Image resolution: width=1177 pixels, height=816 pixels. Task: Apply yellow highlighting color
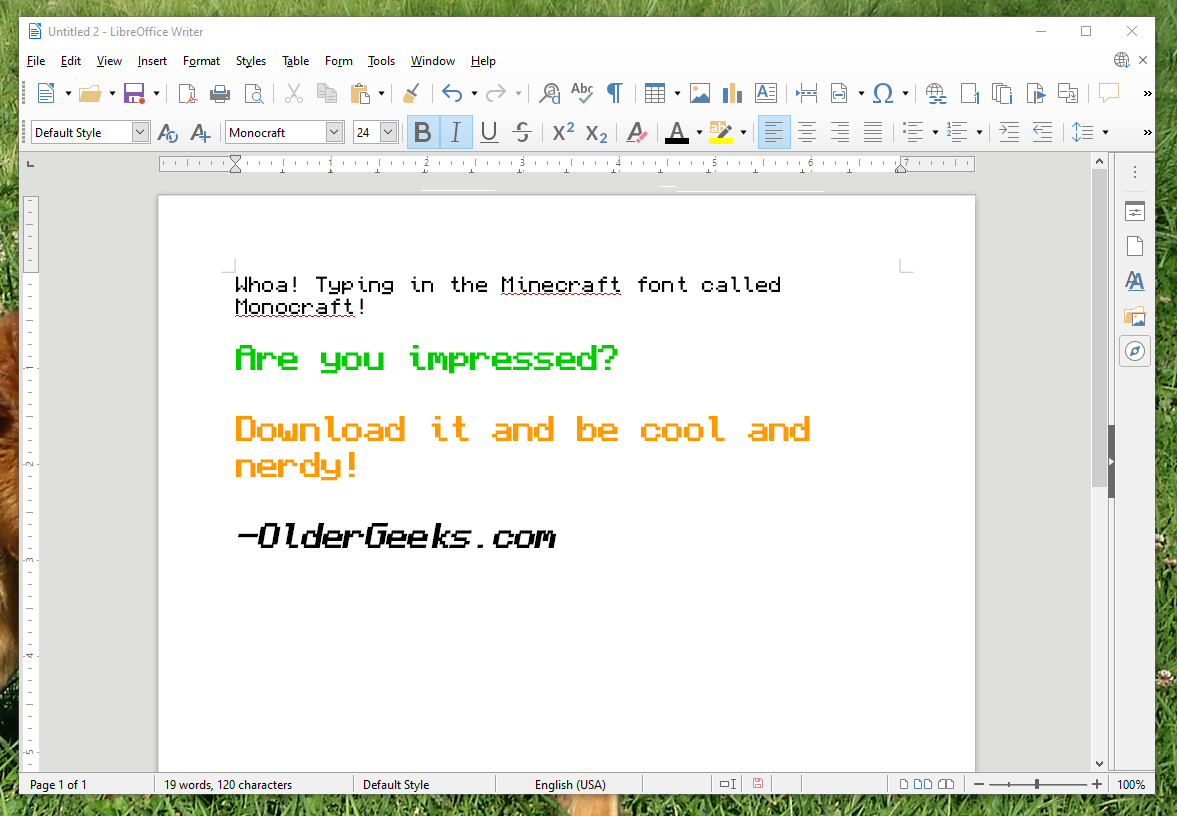[x=721, y=133]
